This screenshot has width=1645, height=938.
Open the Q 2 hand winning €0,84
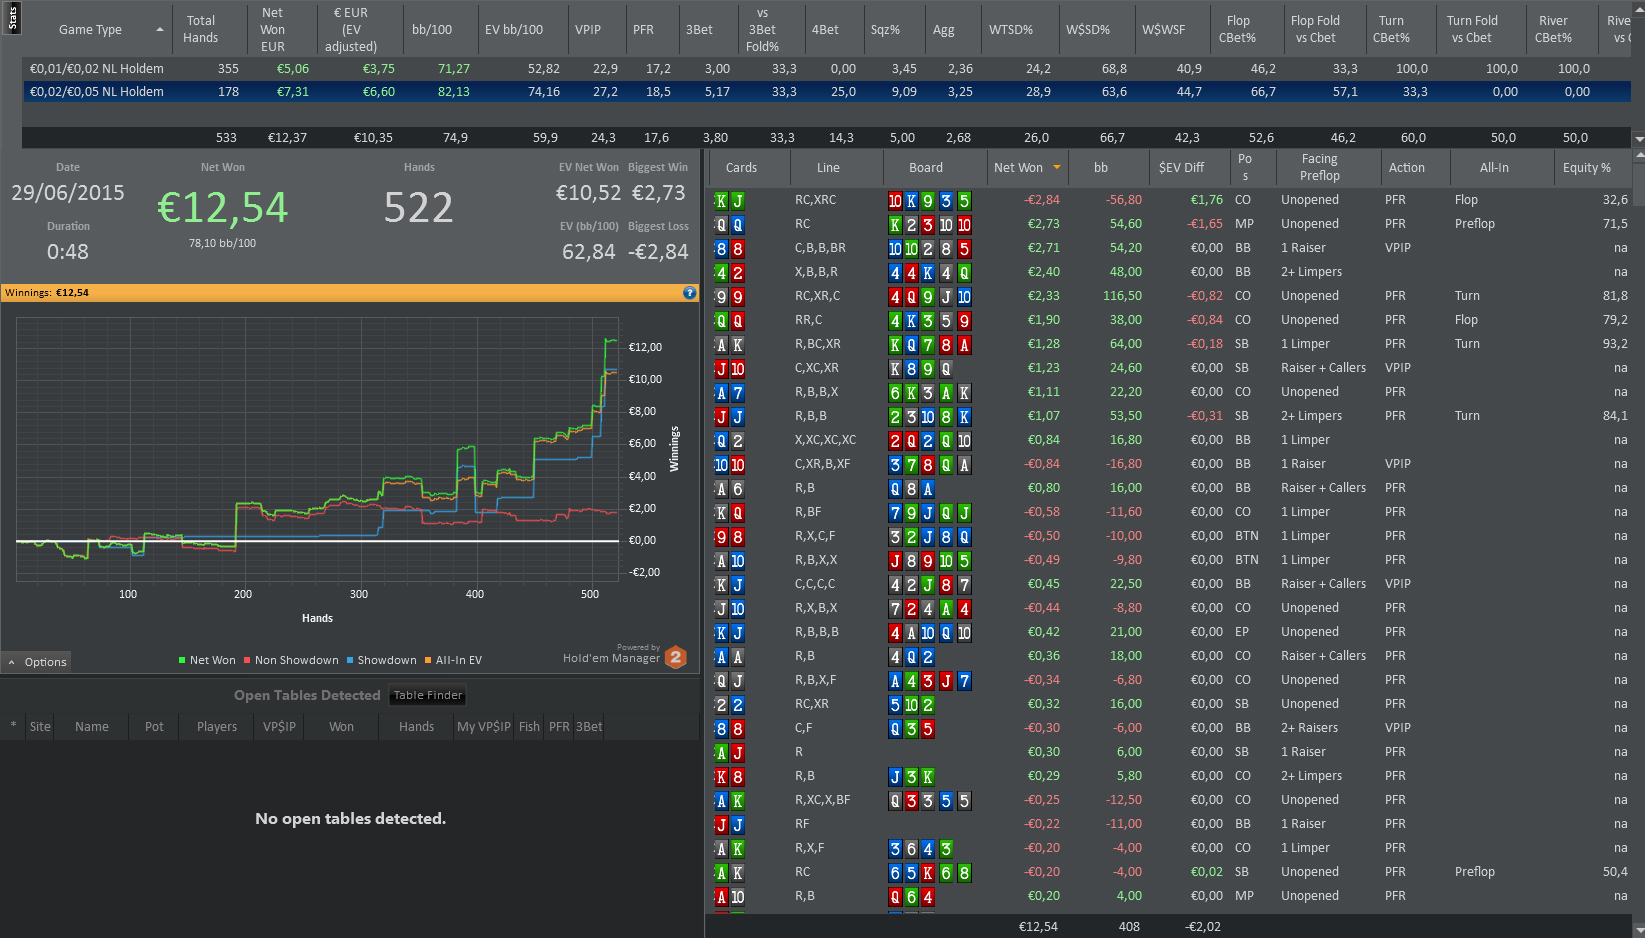(1170, 440)
